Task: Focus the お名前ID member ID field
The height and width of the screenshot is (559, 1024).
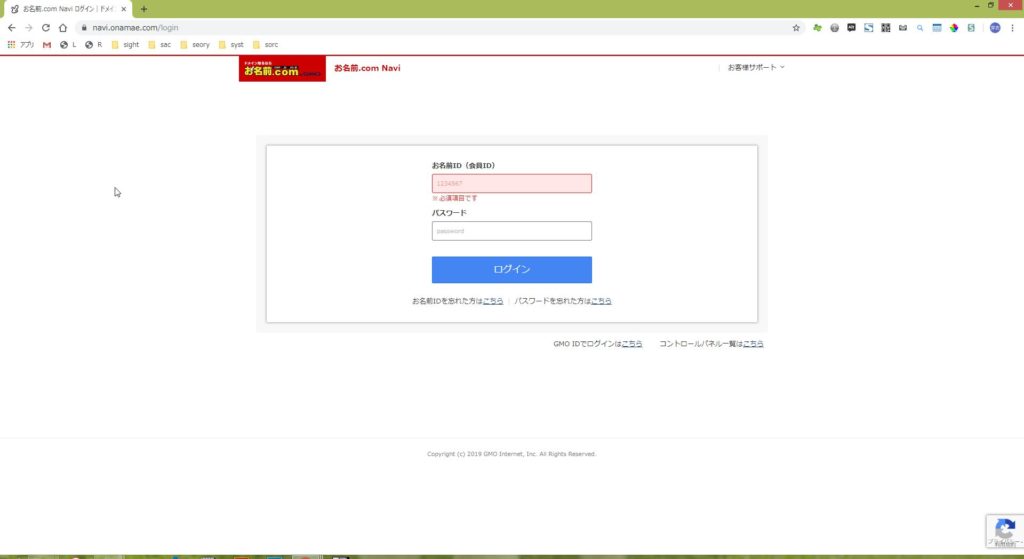Action: (511, 184)
